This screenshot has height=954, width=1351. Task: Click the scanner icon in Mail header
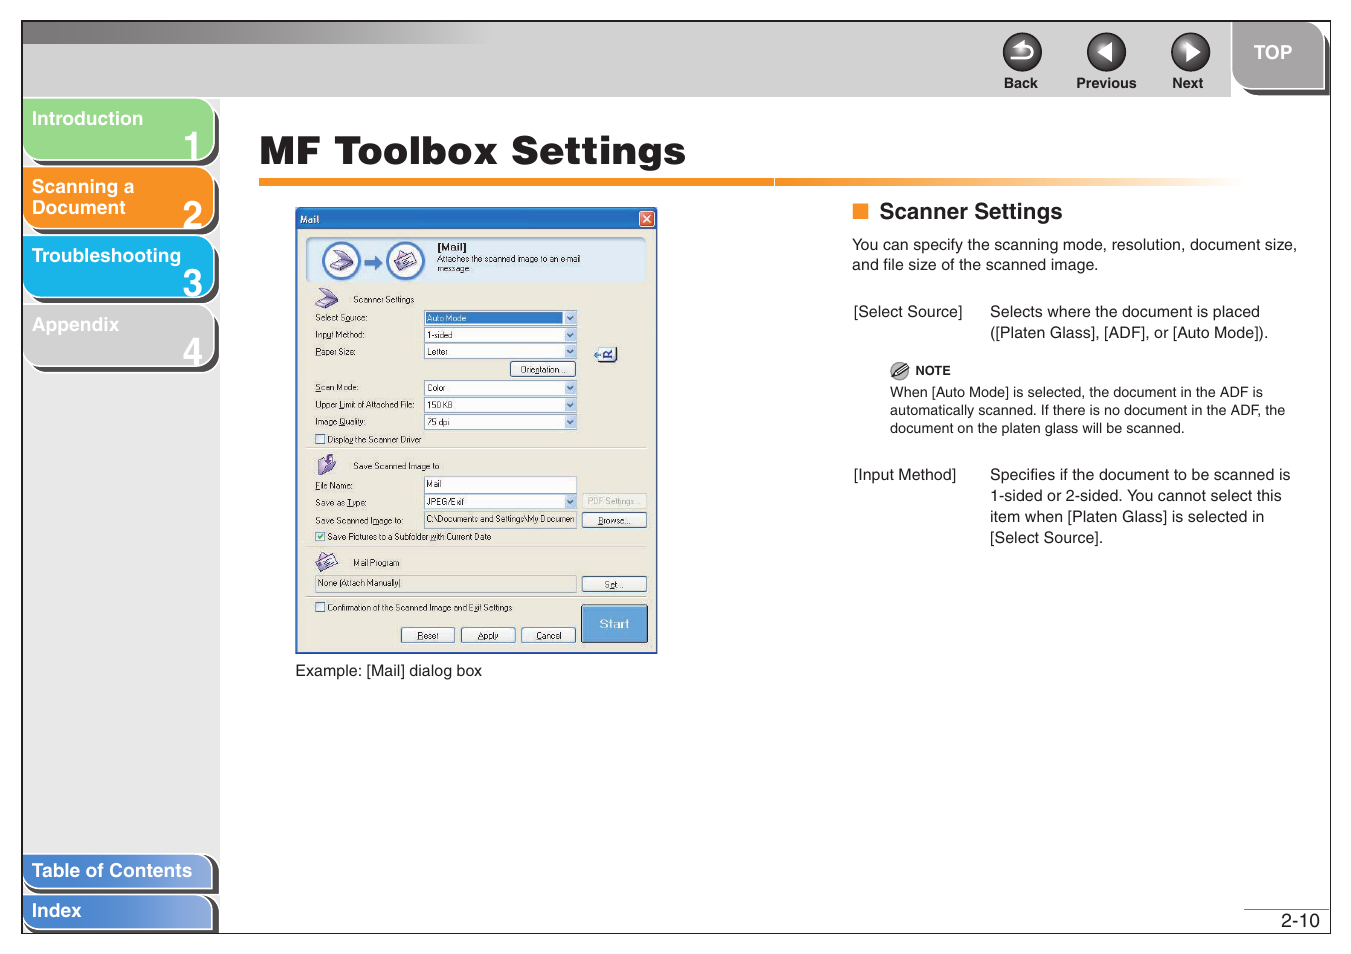(x=341, y=261)
